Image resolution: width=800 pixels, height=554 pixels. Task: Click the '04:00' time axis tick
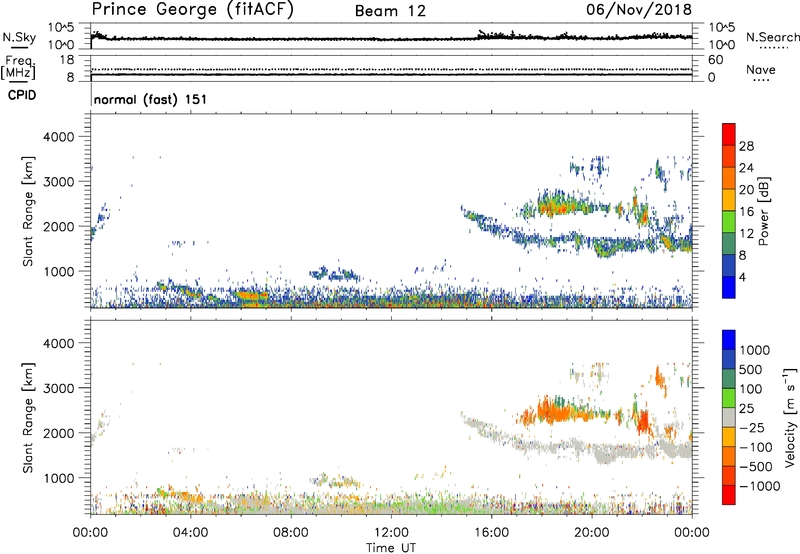pyautogui.click(x=190, y=533)
